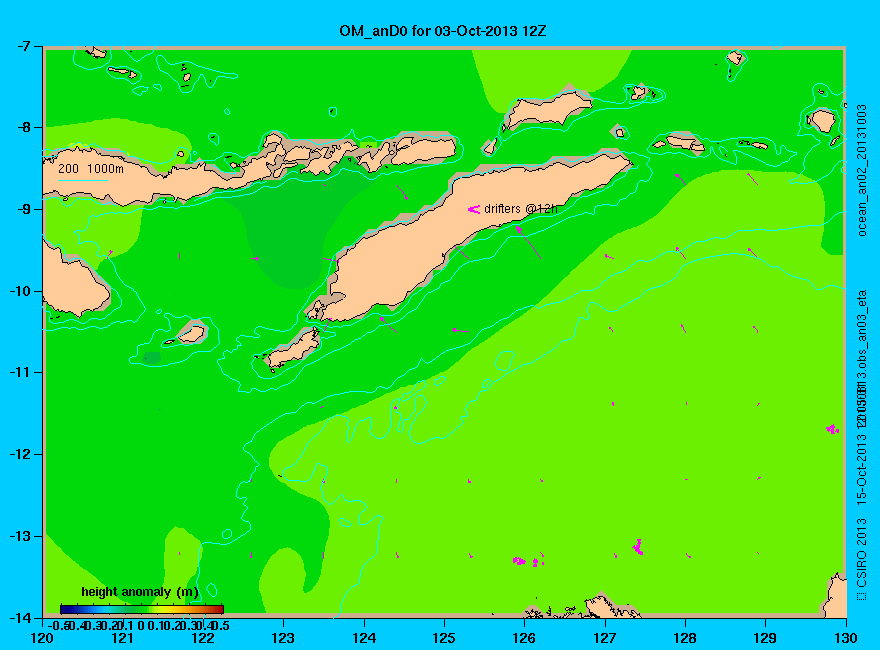Screen dimensions: 880x650
Task: Click the '-12' latitude axis label
Action: pos(19,454)
